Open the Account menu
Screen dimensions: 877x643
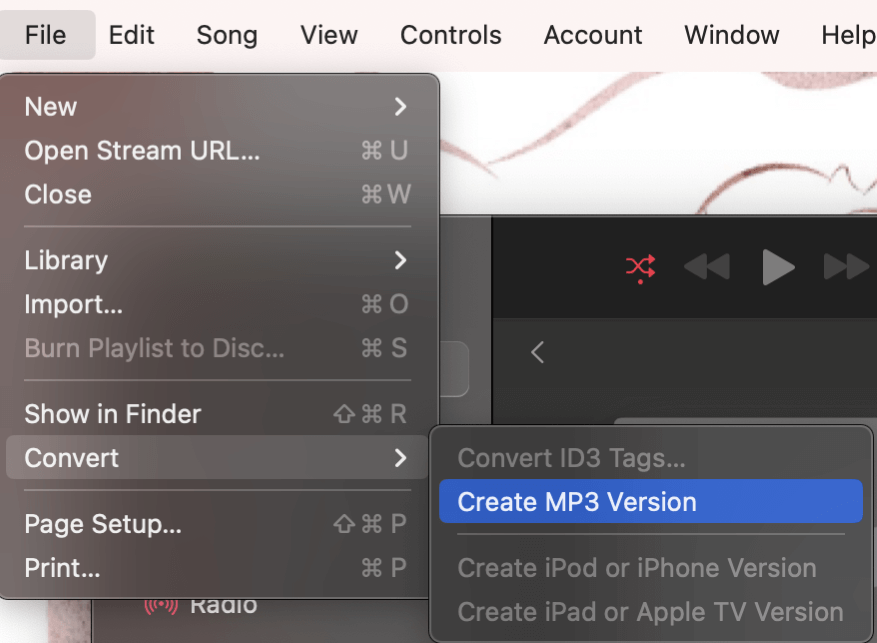pos(593,35)
